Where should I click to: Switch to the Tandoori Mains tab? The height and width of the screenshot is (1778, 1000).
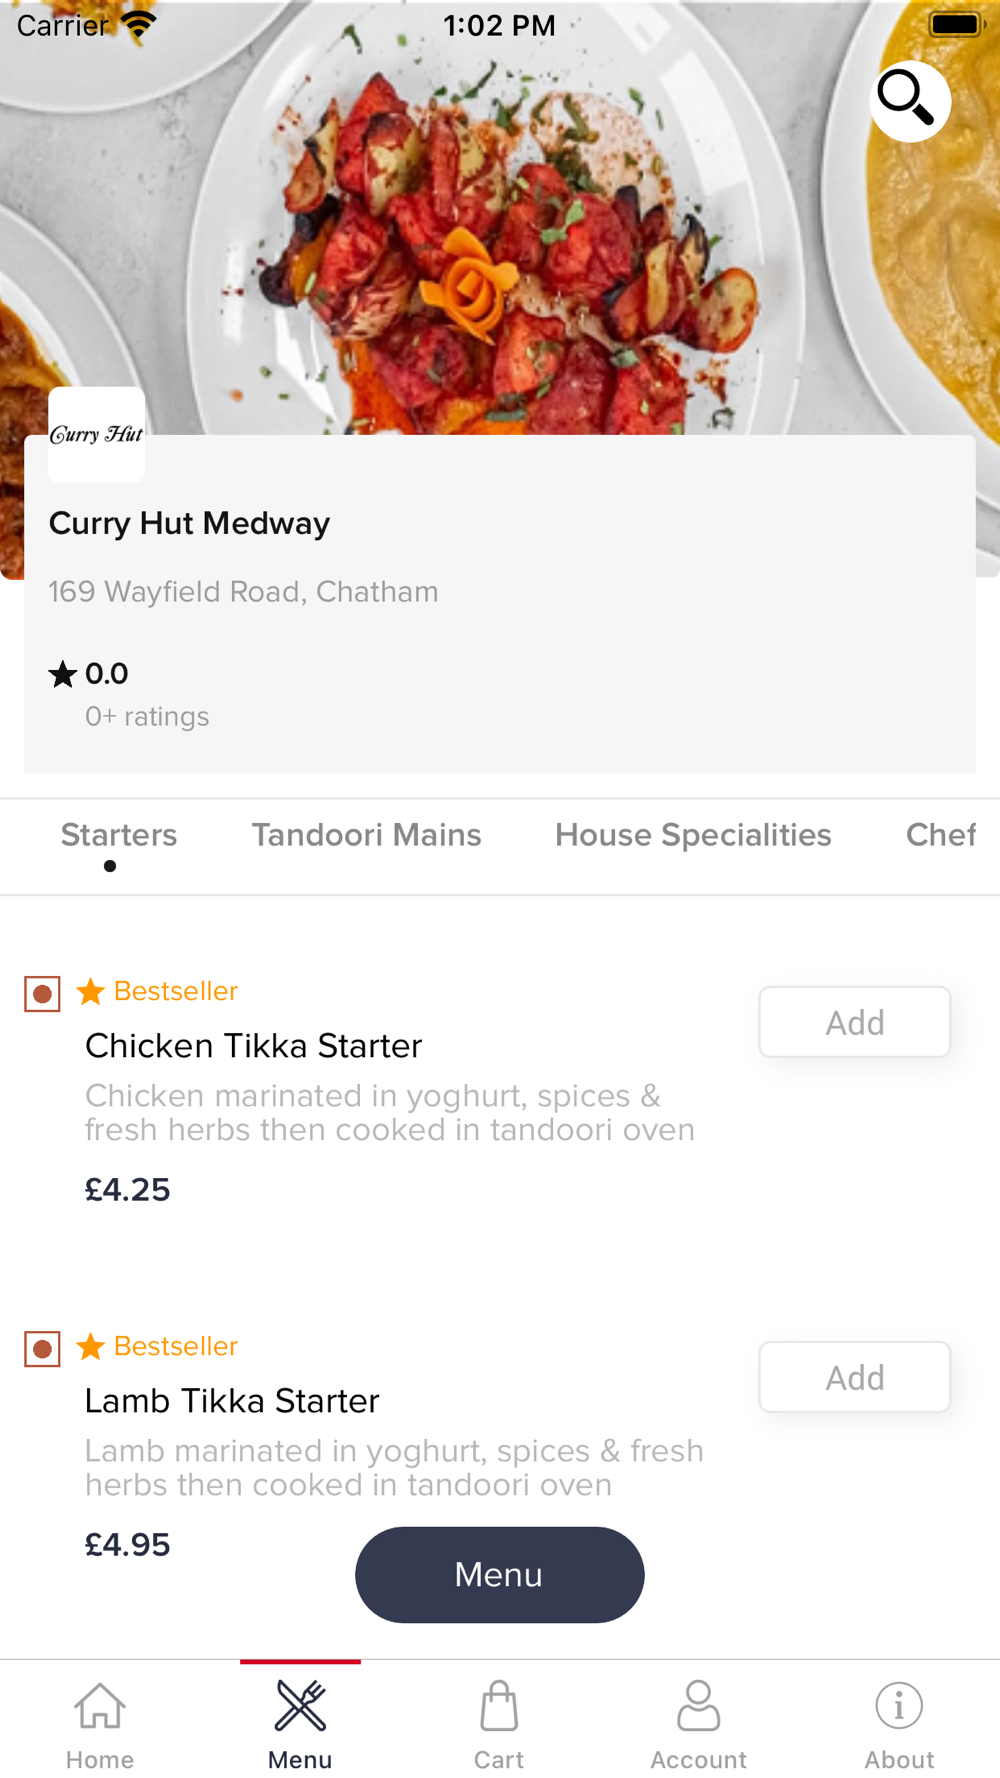(366, 835)
